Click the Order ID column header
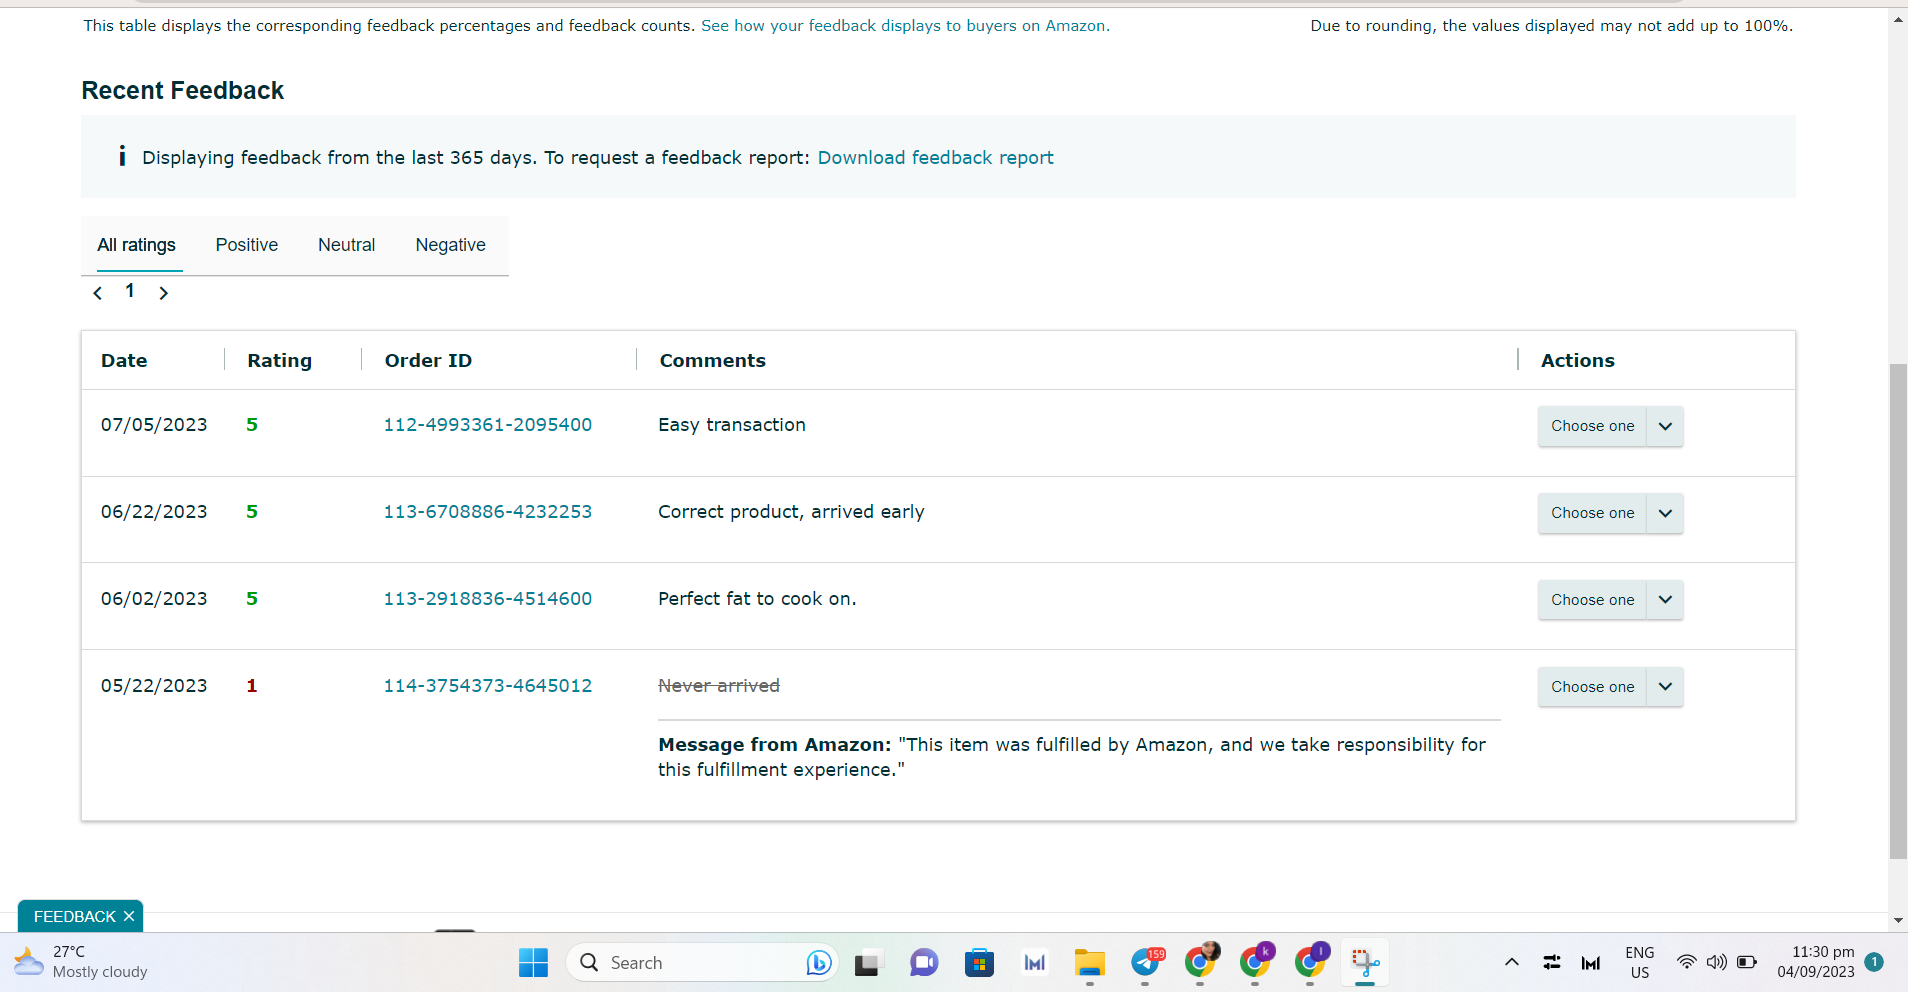Image resolution: width=1908 pixels, height=992 pixels. point(428,360)
